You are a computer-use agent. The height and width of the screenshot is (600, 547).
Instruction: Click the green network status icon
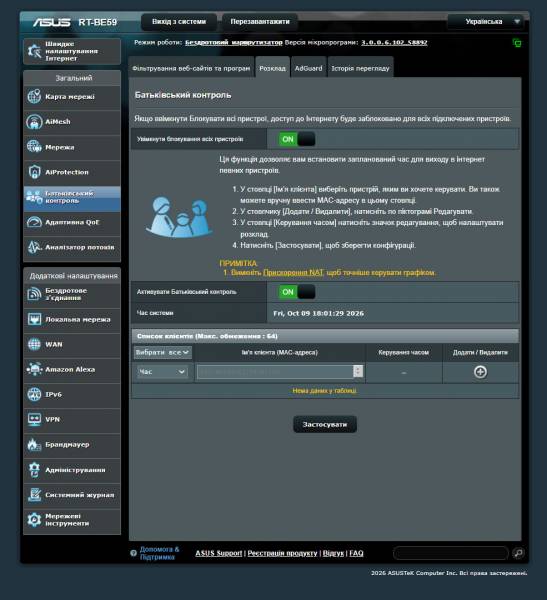[517, 43]
